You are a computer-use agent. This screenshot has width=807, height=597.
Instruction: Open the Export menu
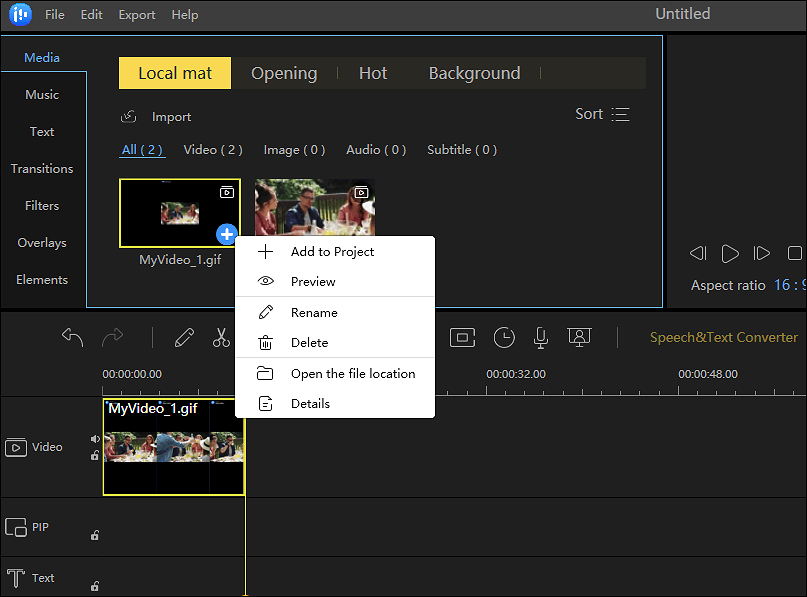(137, 15)
